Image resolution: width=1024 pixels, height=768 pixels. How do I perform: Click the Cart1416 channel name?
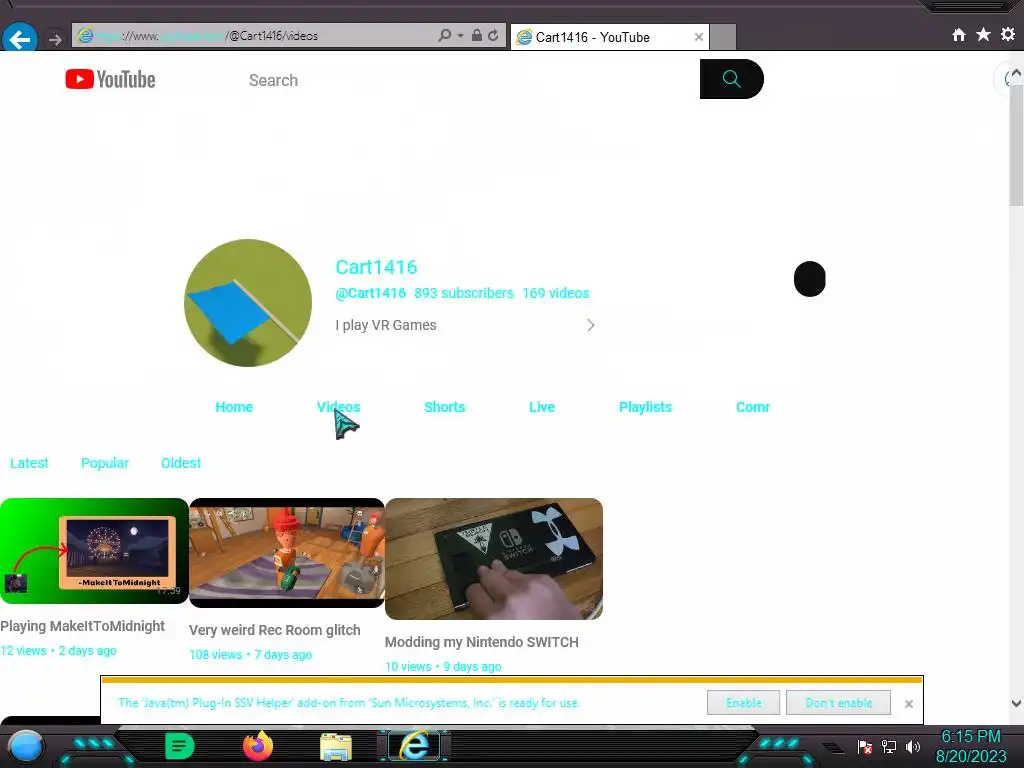point(376,267)
